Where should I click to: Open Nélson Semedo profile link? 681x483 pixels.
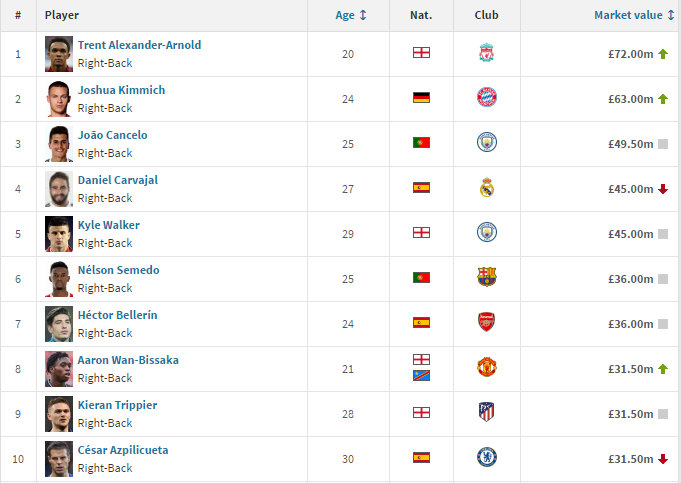(119, 270)
